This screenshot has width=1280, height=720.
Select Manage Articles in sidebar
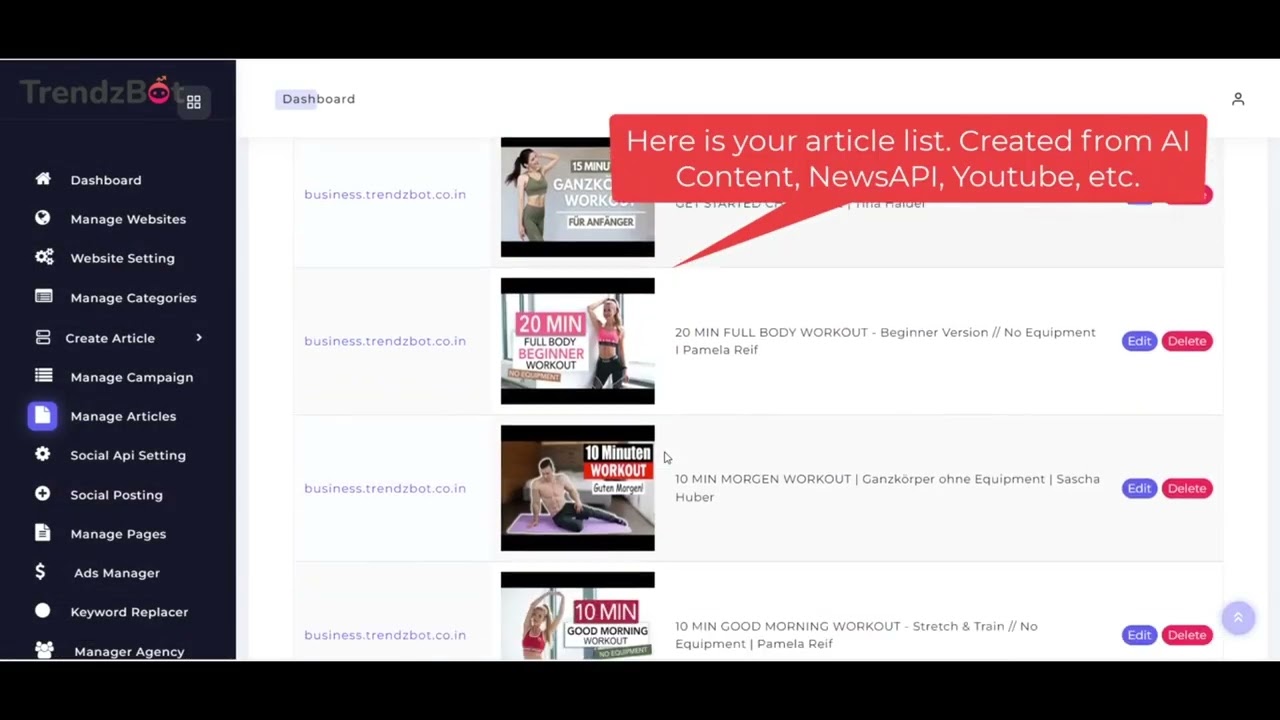pyautogui.click(x=123, y=416)
